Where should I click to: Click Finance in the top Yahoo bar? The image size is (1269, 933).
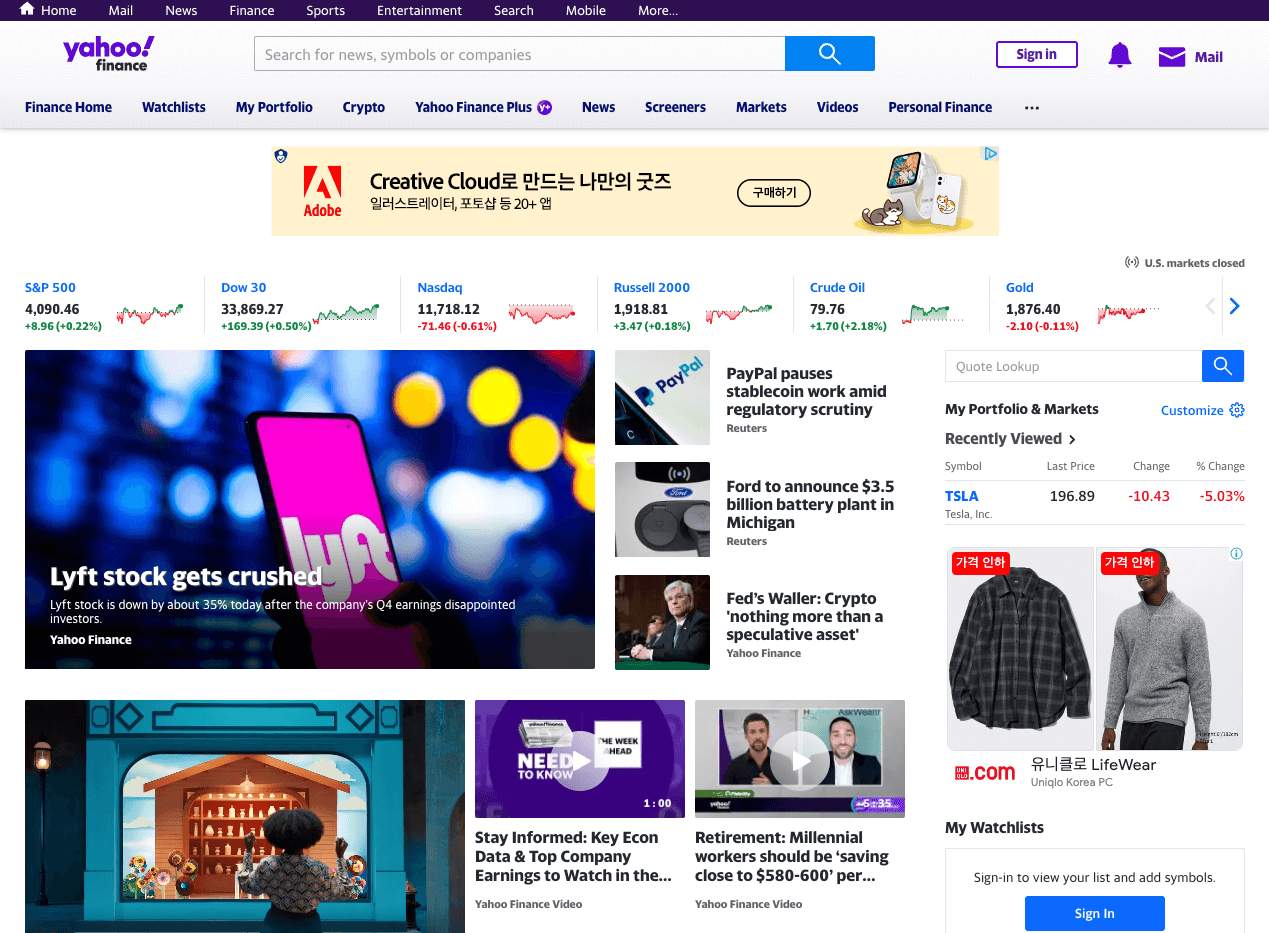252,10
